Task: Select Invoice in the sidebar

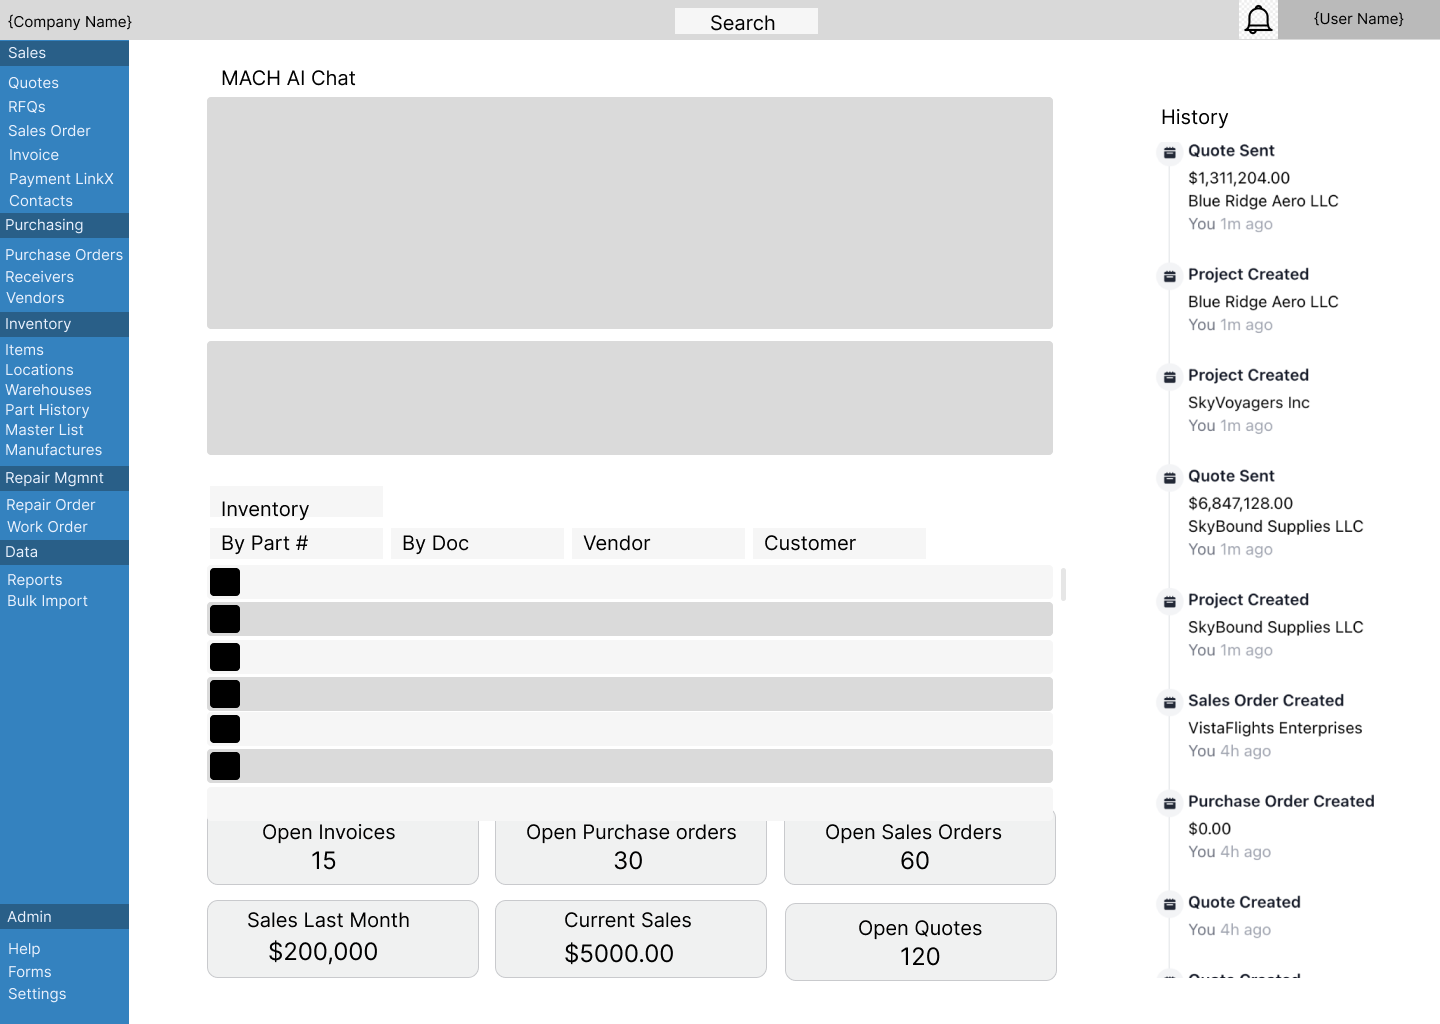Action: (34, 155)
